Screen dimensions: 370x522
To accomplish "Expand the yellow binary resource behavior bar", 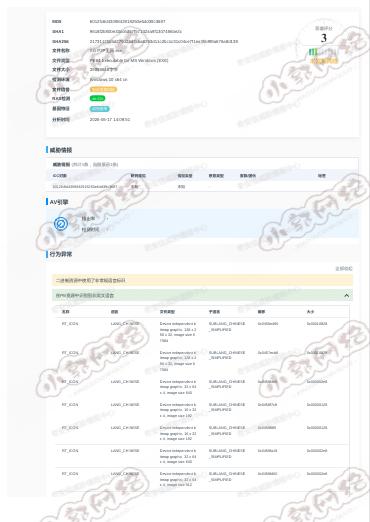I will point(202,280).
